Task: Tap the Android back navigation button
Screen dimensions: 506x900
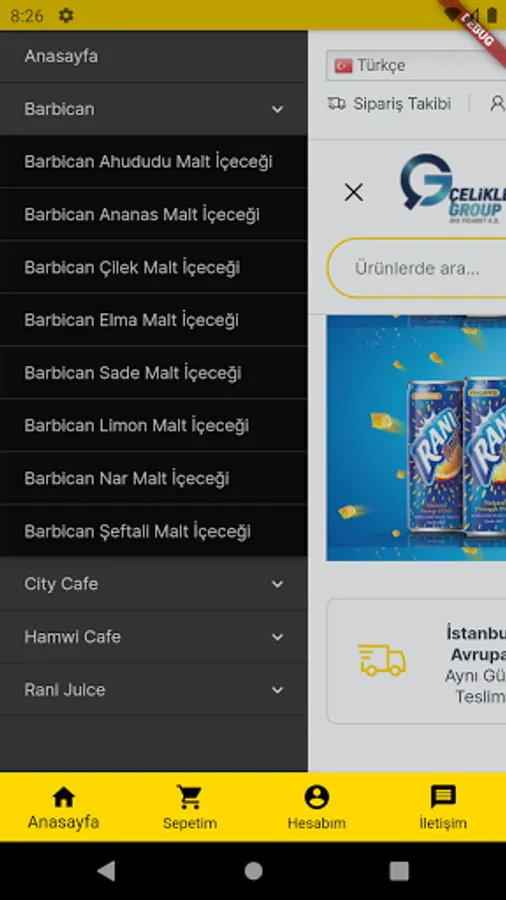Action: point(106,871)
